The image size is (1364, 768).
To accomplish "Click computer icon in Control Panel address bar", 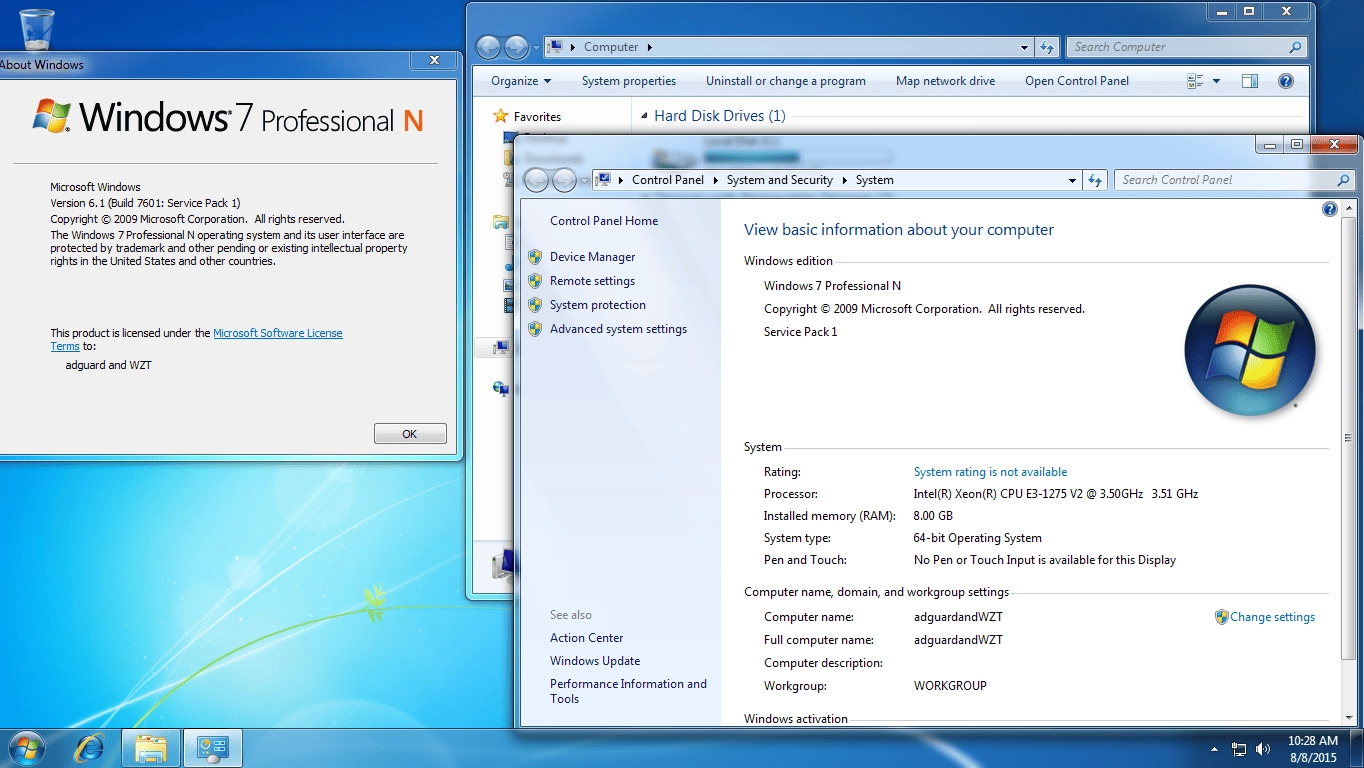I will [603, 180].
